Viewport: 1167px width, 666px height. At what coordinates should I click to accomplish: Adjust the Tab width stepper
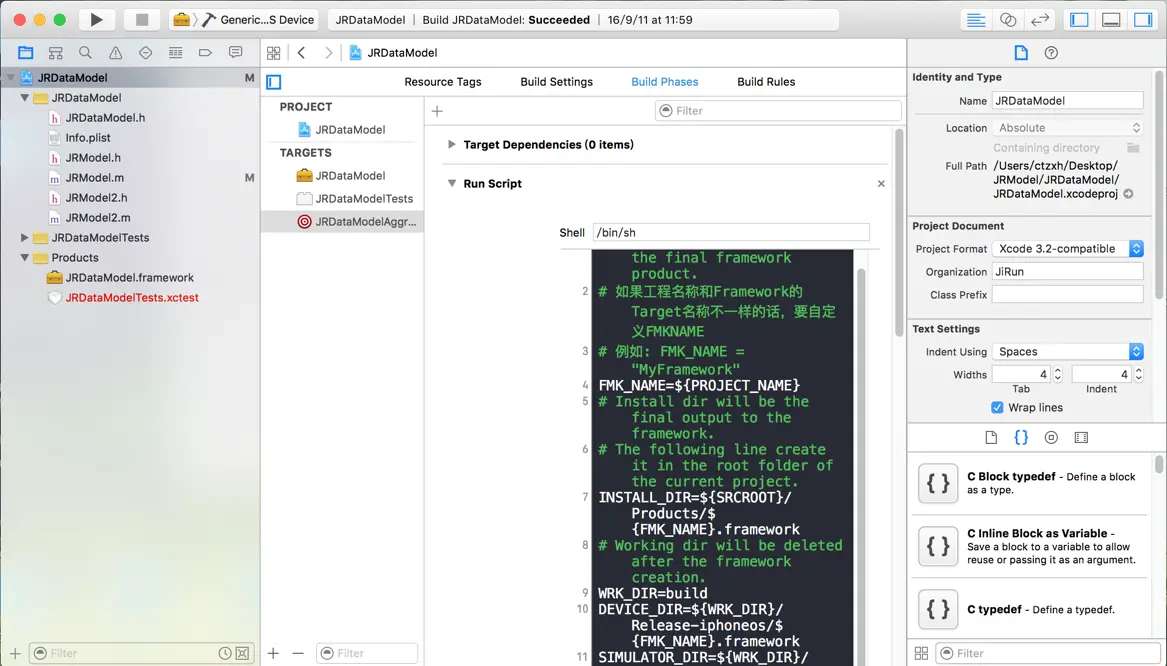pyautogui.click(x=1058, y=374)
